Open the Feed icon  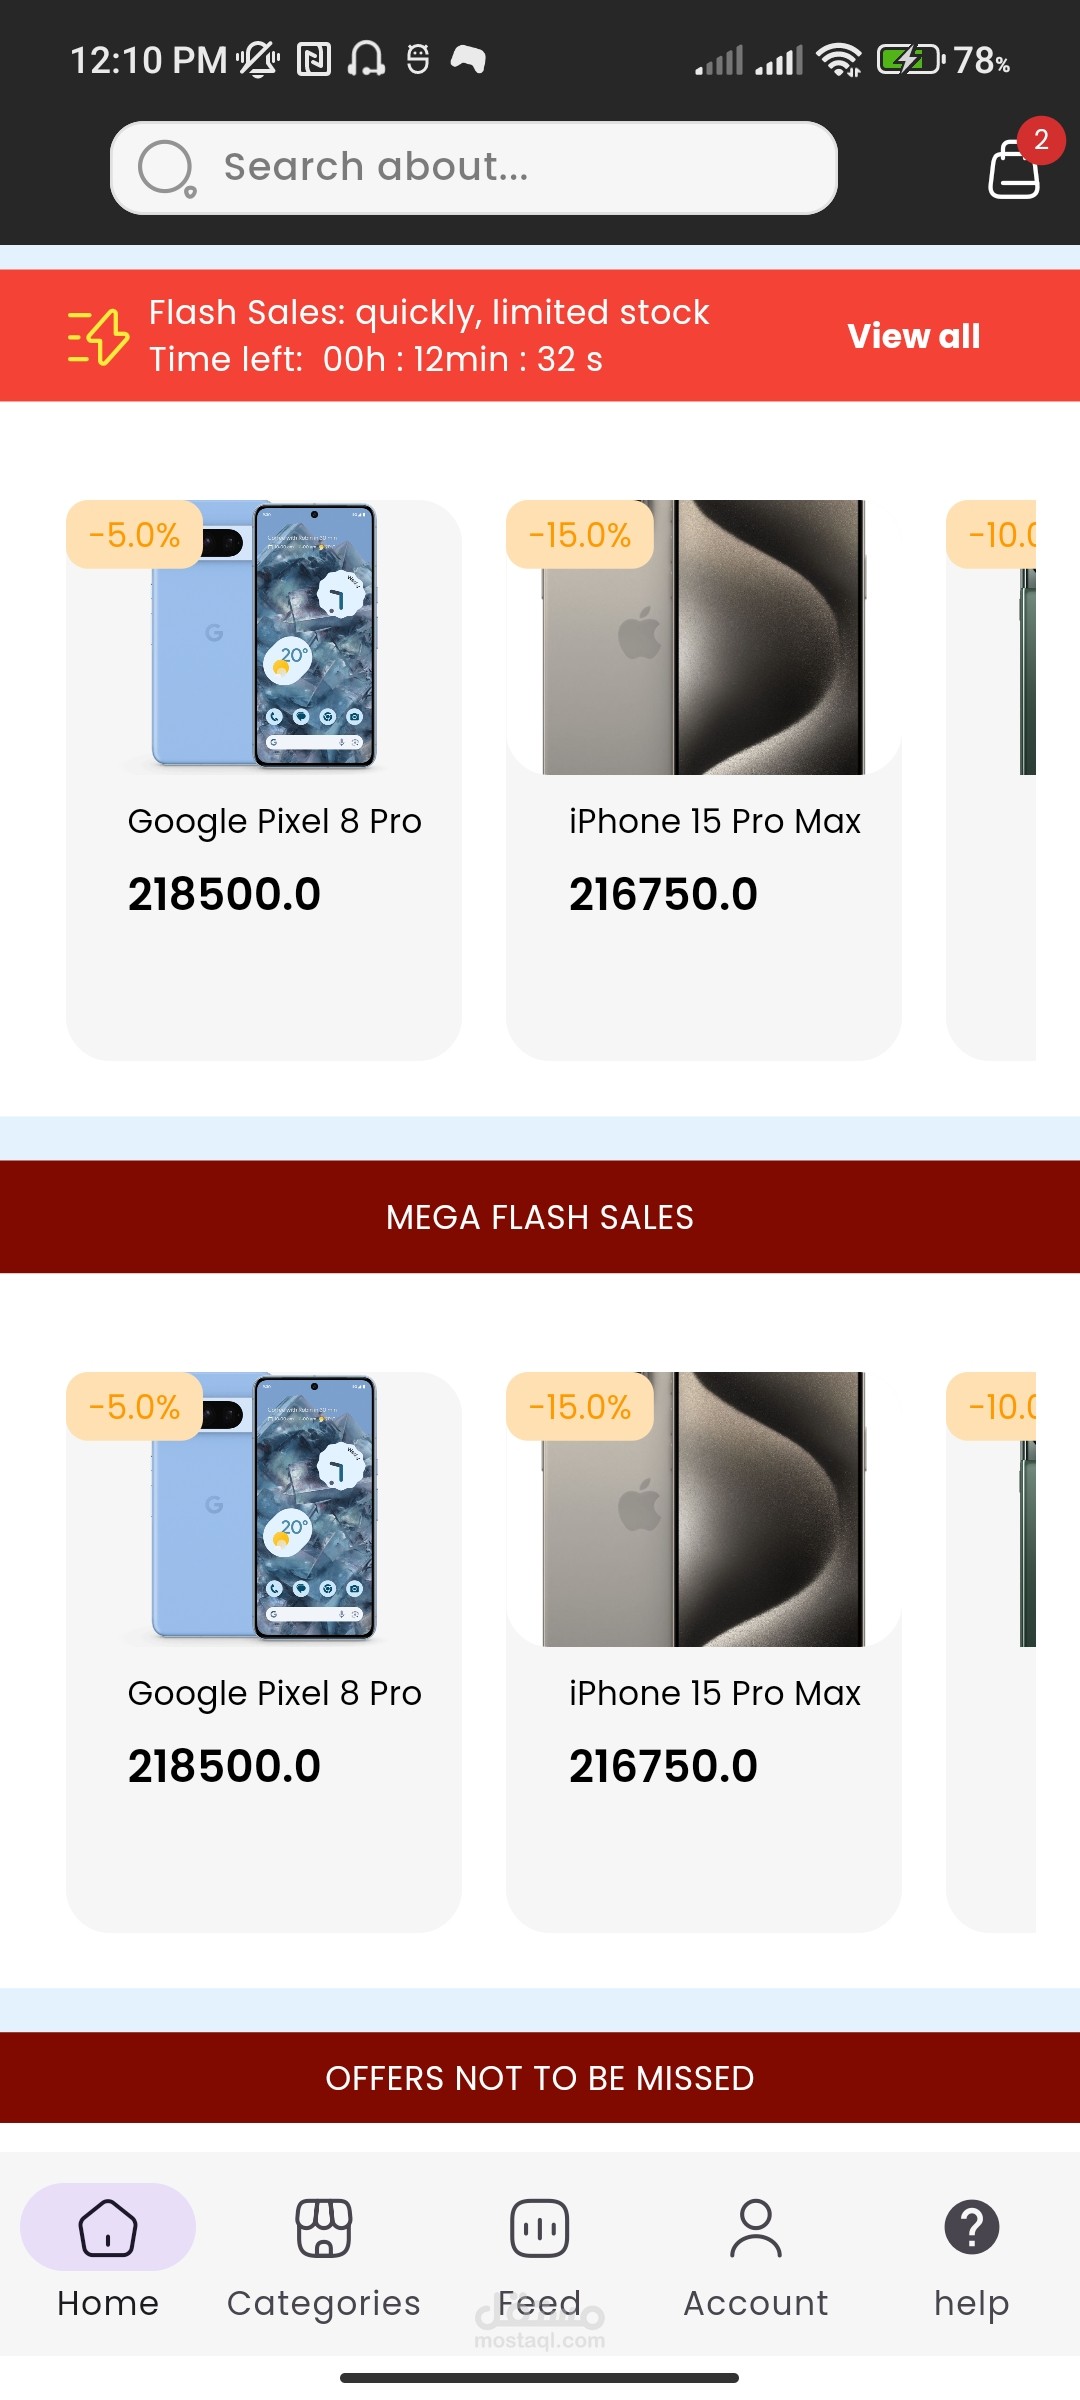click(x=539, y=2228)
